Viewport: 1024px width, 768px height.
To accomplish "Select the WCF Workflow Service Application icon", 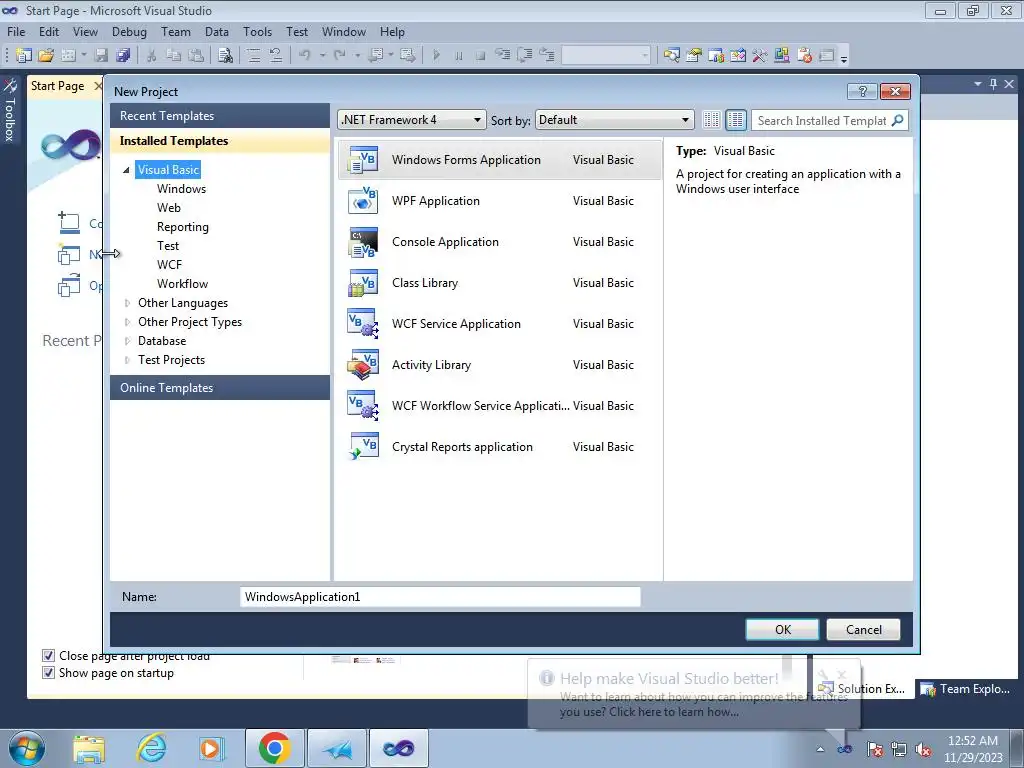I will [x=363, y=406].
